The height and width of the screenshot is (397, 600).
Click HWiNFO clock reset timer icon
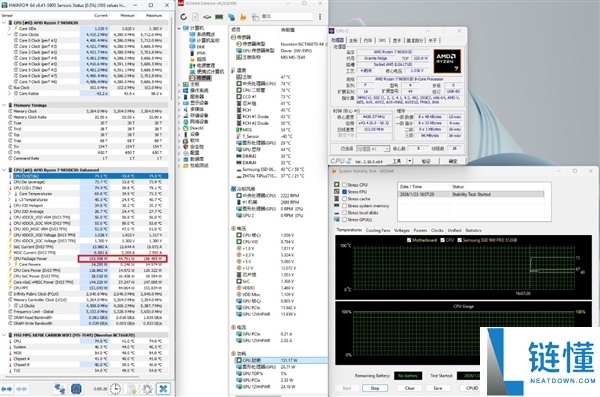point(115,389)
